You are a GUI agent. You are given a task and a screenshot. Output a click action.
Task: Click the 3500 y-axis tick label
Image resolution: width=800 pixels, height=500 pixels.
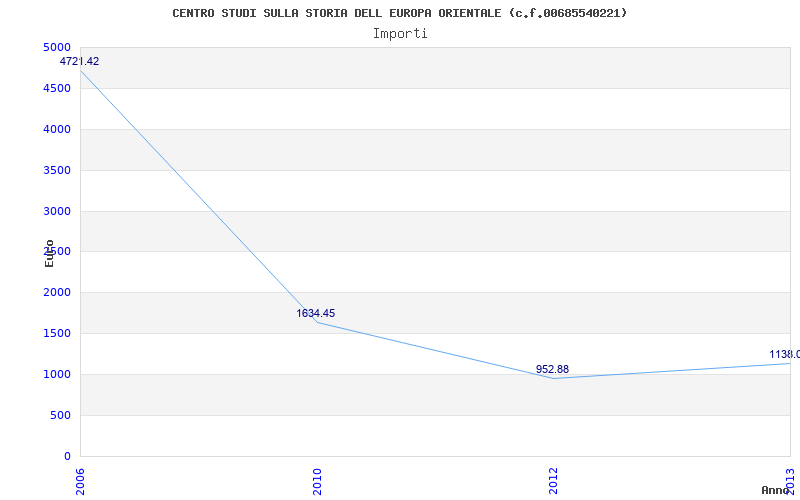[x=57, y=170]
